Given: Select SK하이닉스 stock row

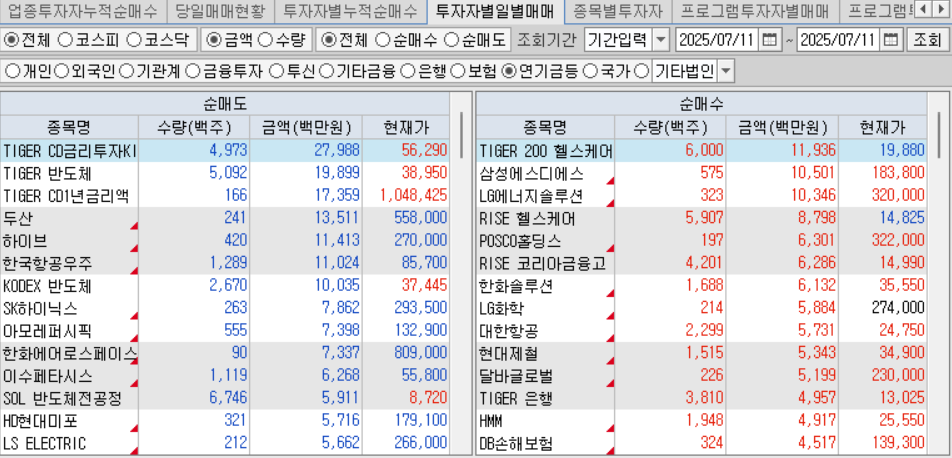Looking at the screenshot, I should [225, 308].
